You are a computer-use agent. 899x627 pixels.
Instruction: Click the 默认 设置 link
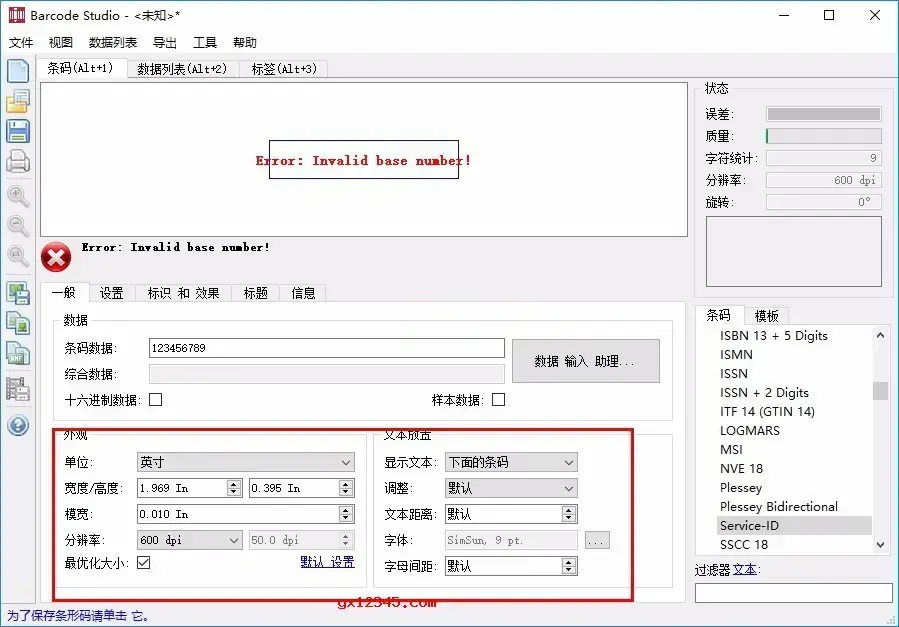(327, 562)
